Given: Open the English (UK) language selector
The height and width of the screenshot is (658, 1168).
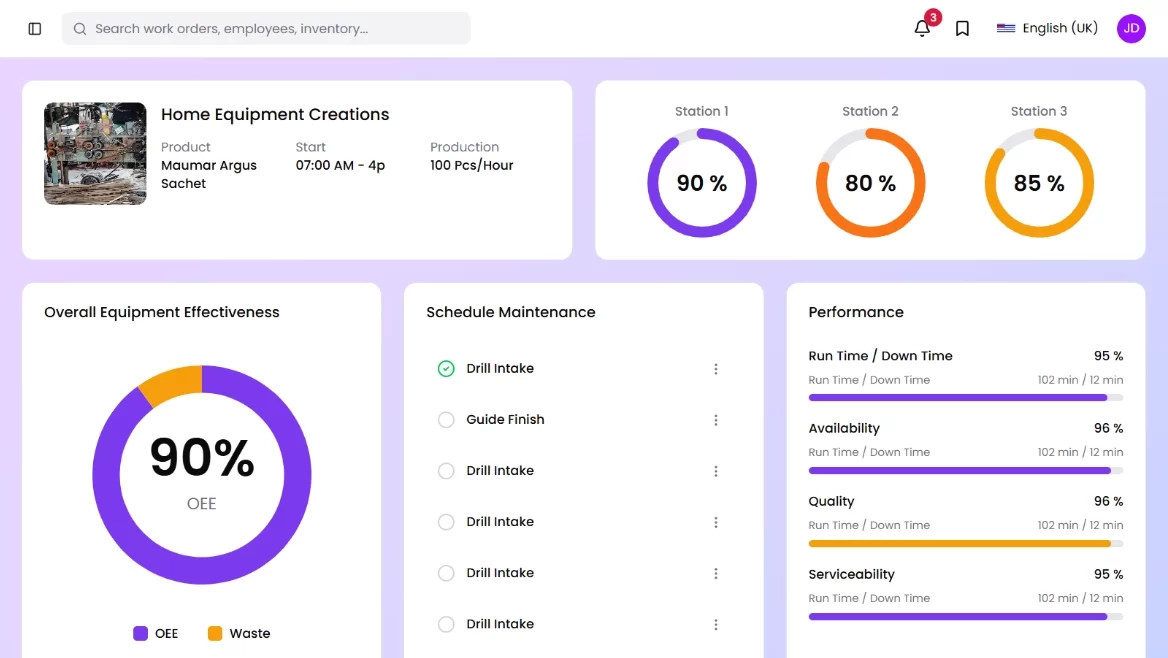Looking at the screenshot, I should [1046, 28].
